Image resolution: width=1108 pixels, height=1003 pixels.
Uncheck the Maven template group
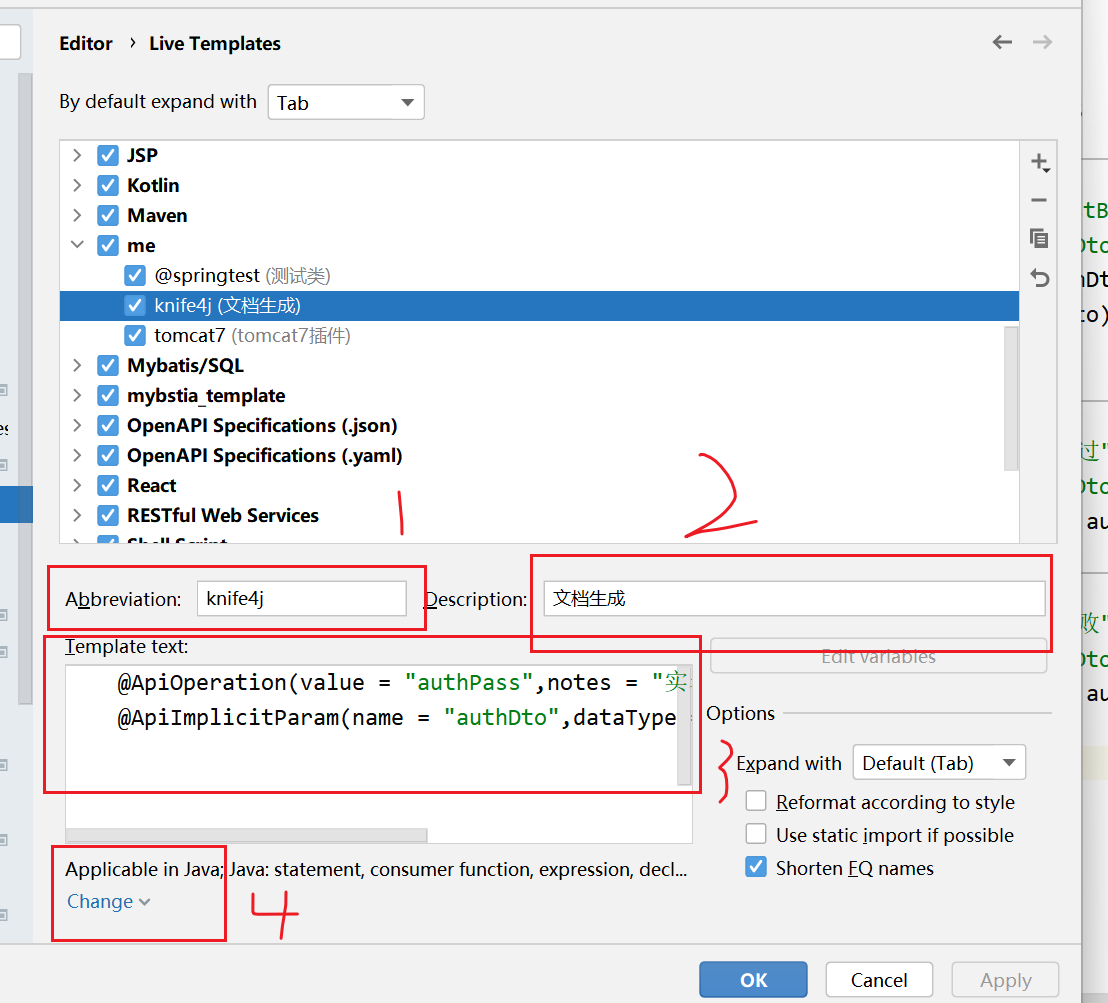(x=108, y=215)
